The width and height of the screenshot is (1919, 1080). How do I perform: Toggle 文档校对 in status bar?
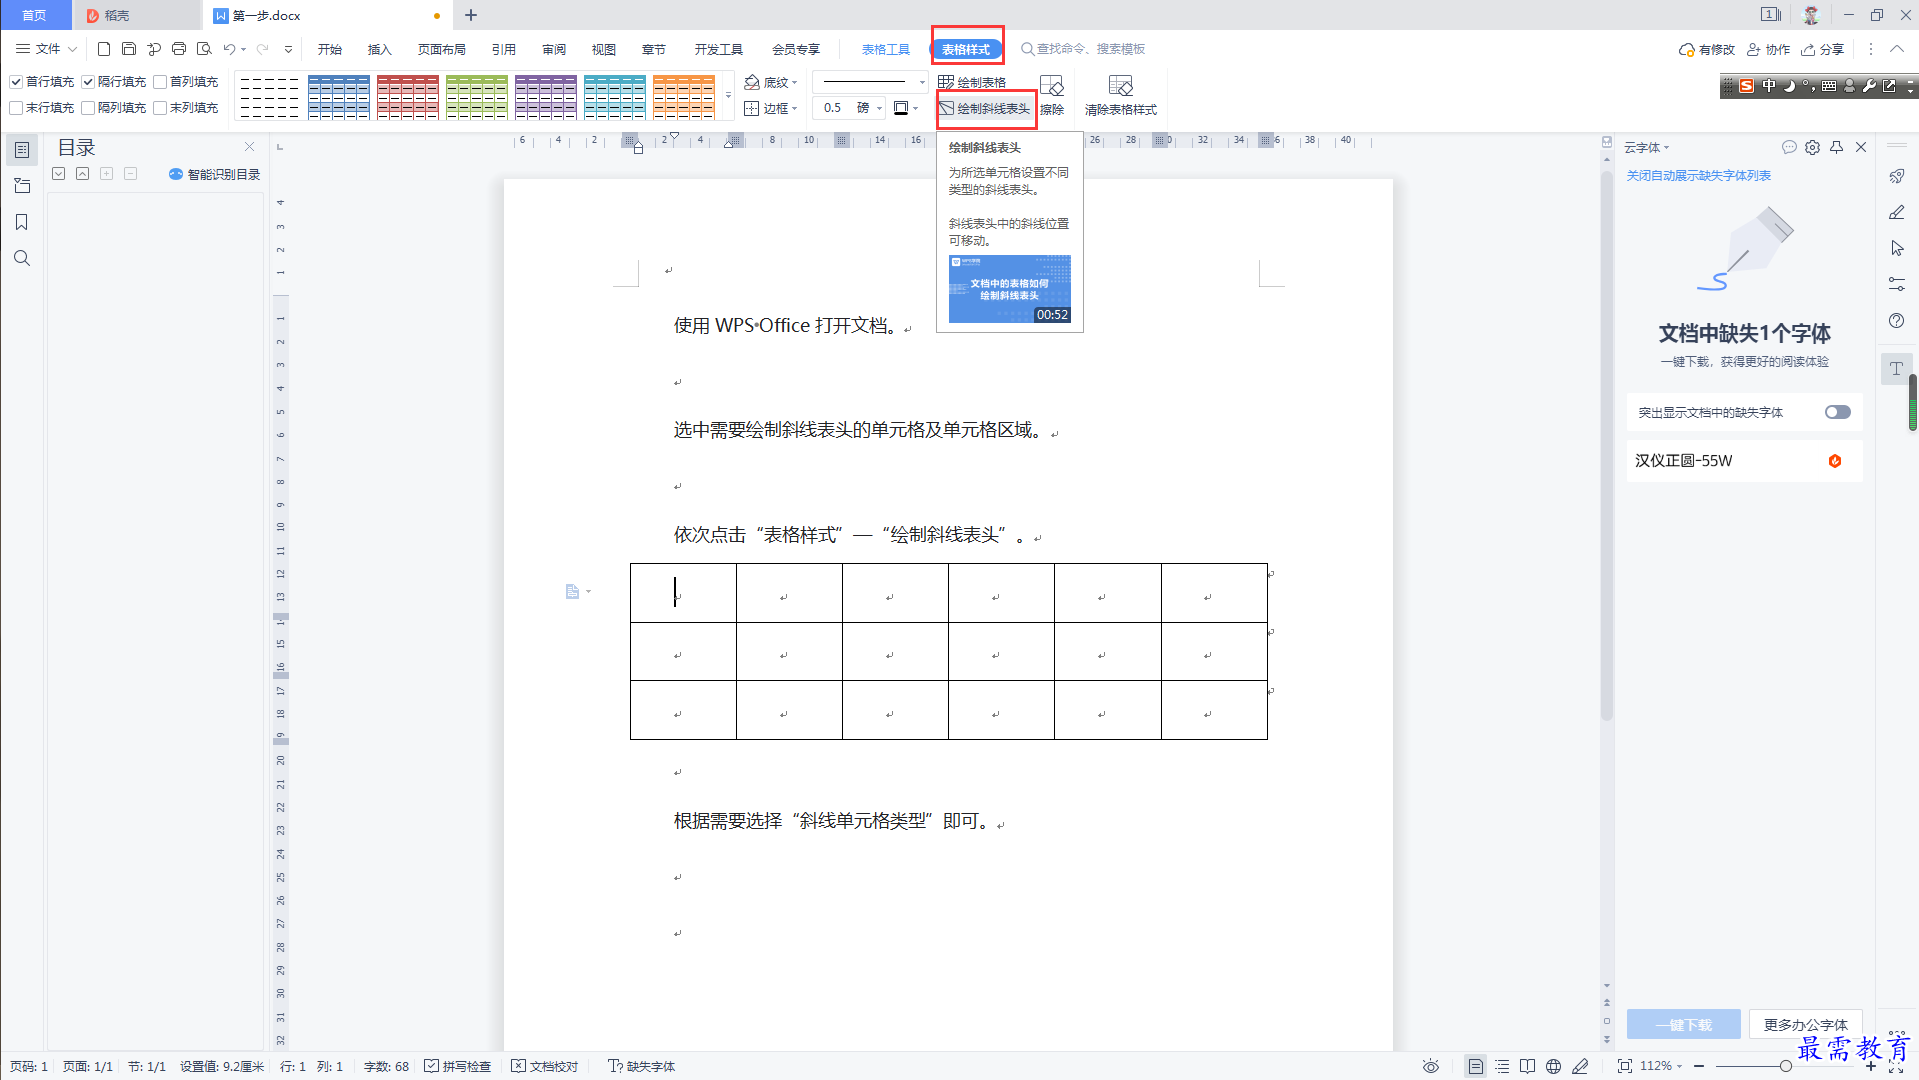pyautogui.click(x=545, y=1066)
